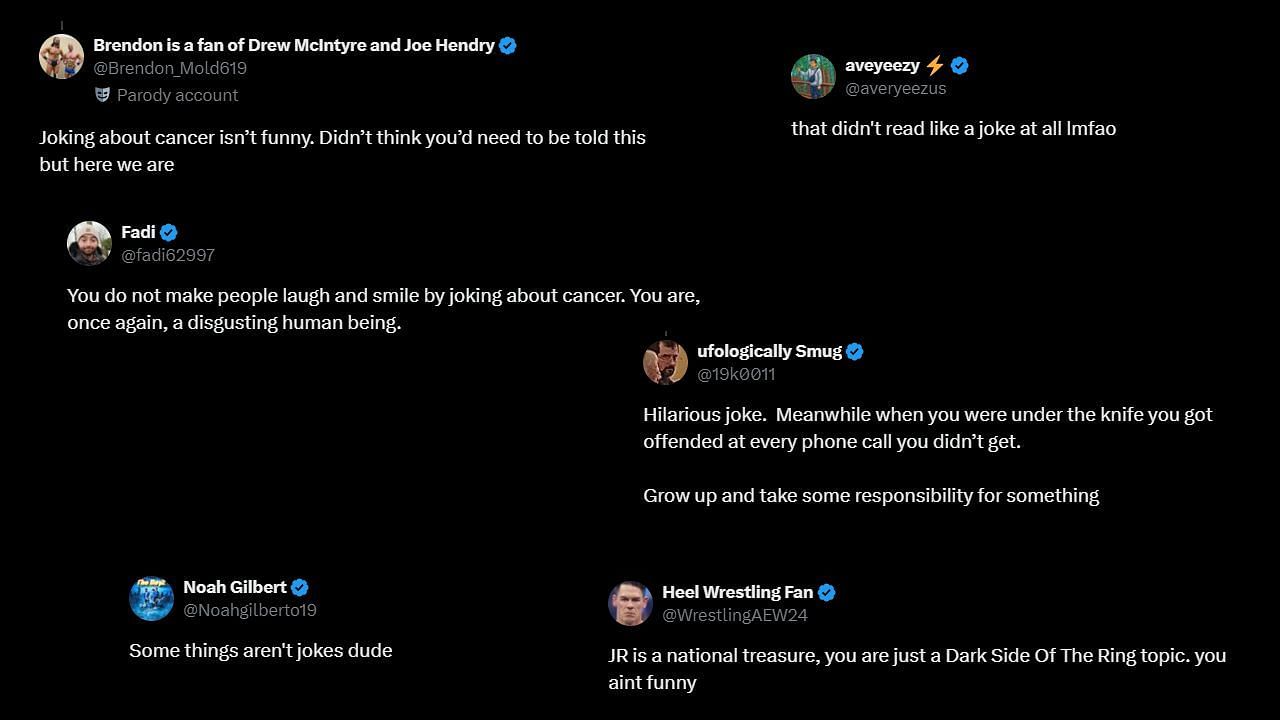The image size is (1280, 720).
Task: Click the Parody account mask icon
Action: pyautogui.click(x=102, y=94)
